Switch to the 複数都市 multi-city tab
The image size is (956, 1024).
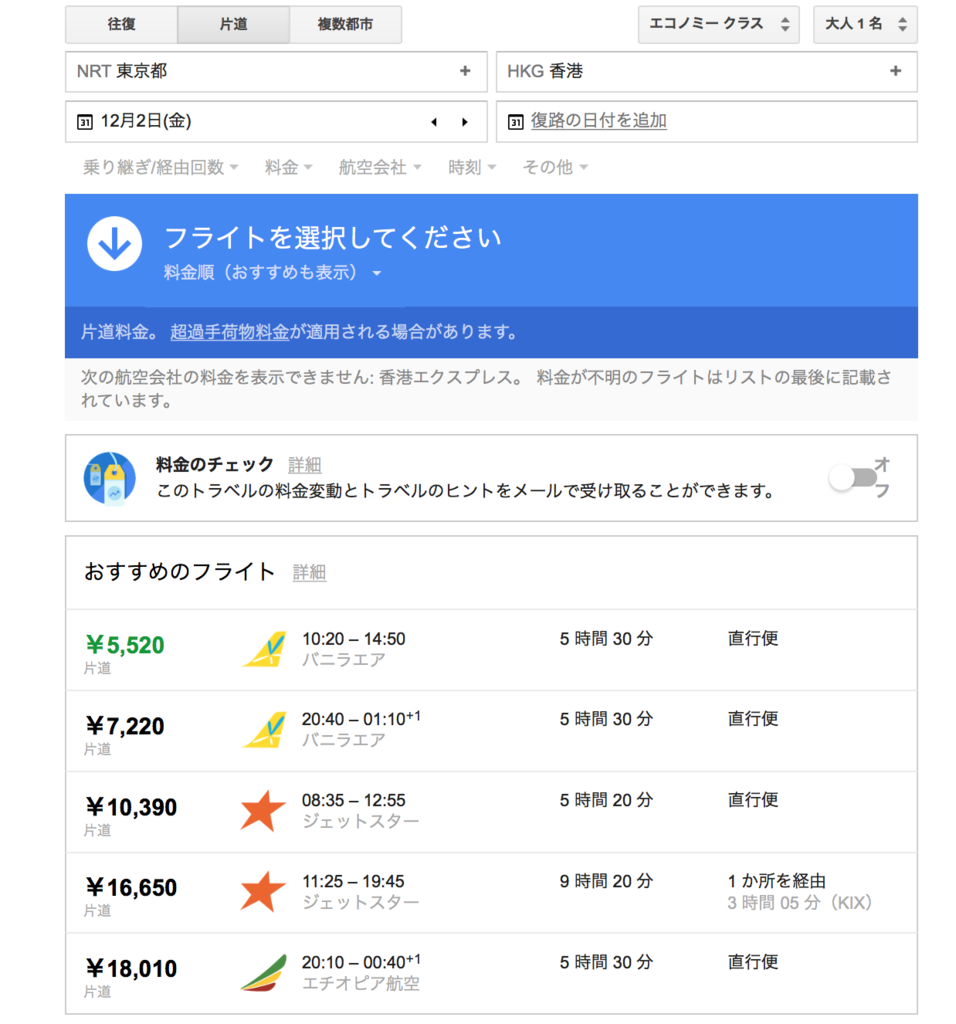coord(345,24)
